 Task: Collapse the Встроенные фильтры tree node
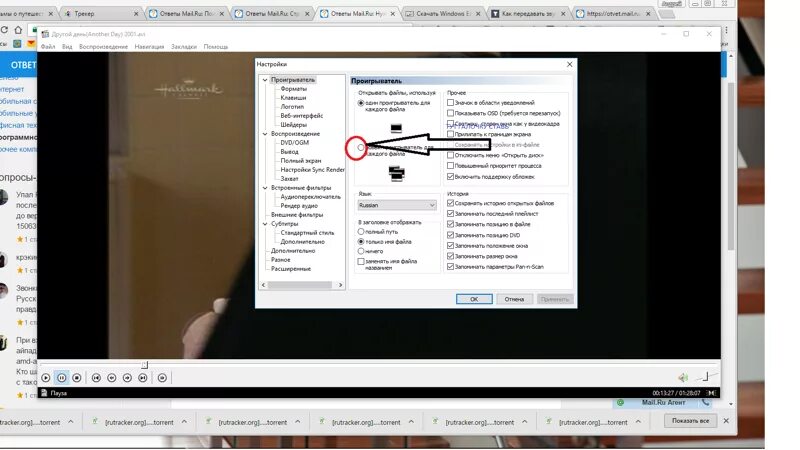pyautogui.click(x=265, y=188)
